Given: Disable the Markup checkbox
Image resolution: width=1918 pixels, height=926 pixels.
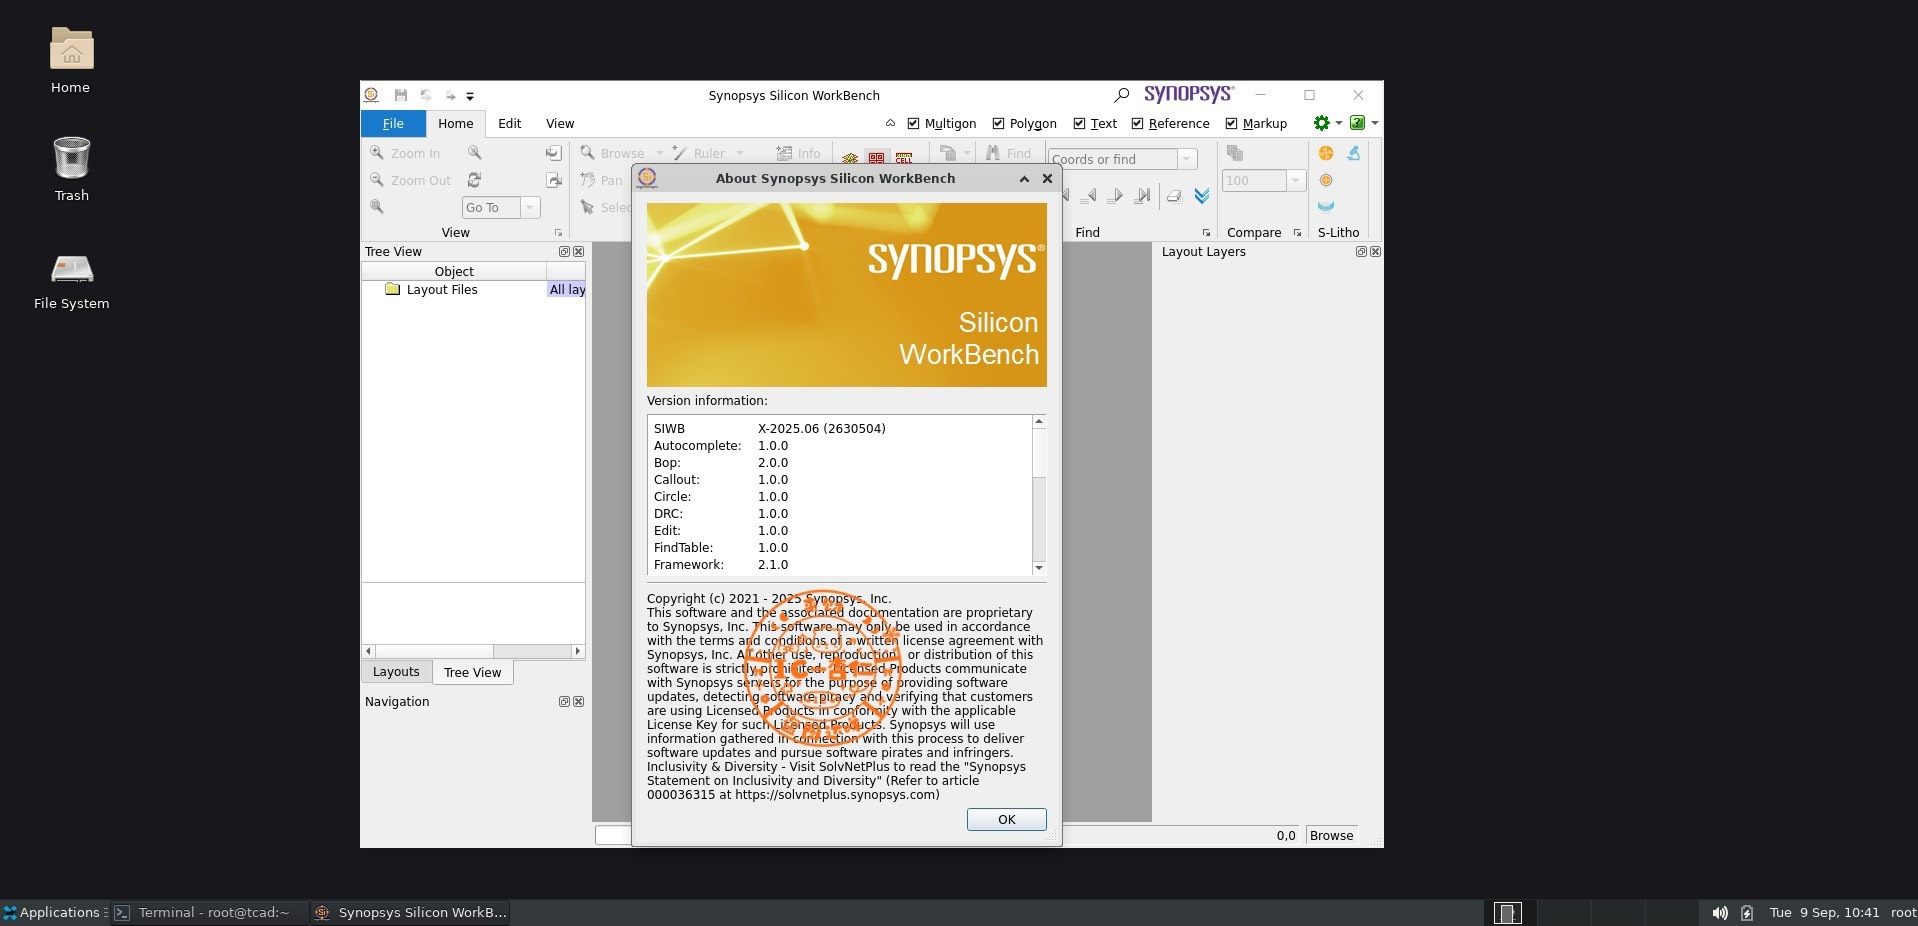Looking at the screenshot, I should pyautogui.click(x=1231, y=124).
